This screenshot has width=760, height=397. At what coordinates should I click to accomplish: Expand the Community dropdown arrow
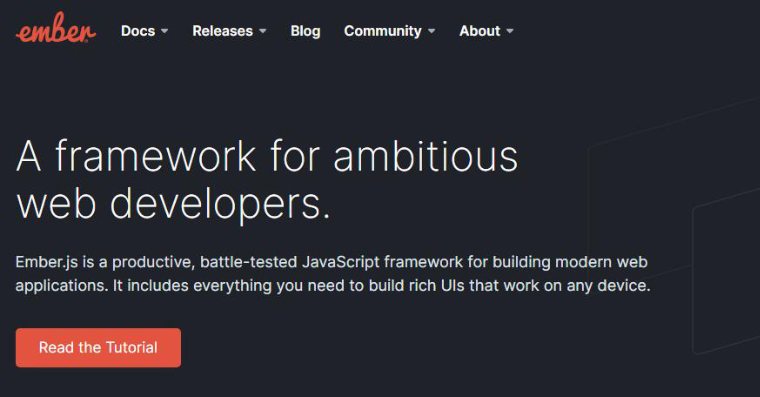point(431,31)
